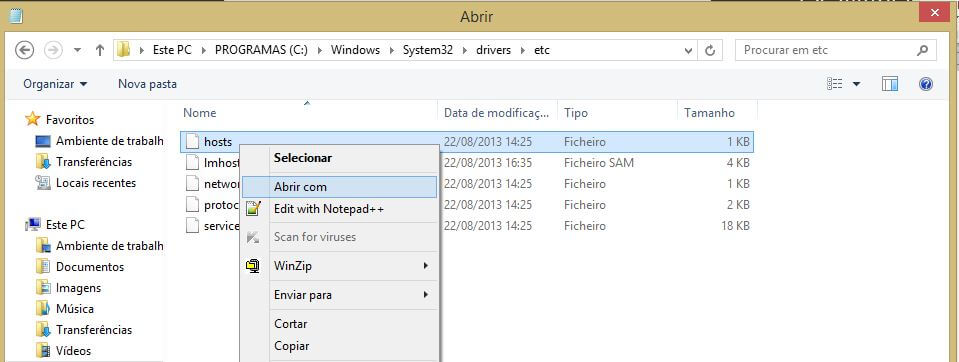Open Transferências under Favoritos

pyautogui.click(x=94, y=162)
